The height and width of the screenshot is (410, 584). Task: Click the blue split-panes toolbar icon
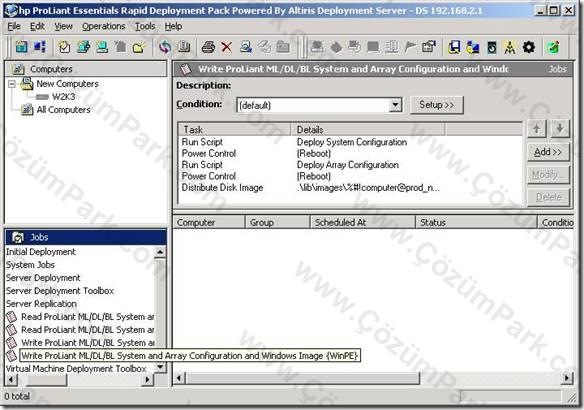tap(40, 47)
